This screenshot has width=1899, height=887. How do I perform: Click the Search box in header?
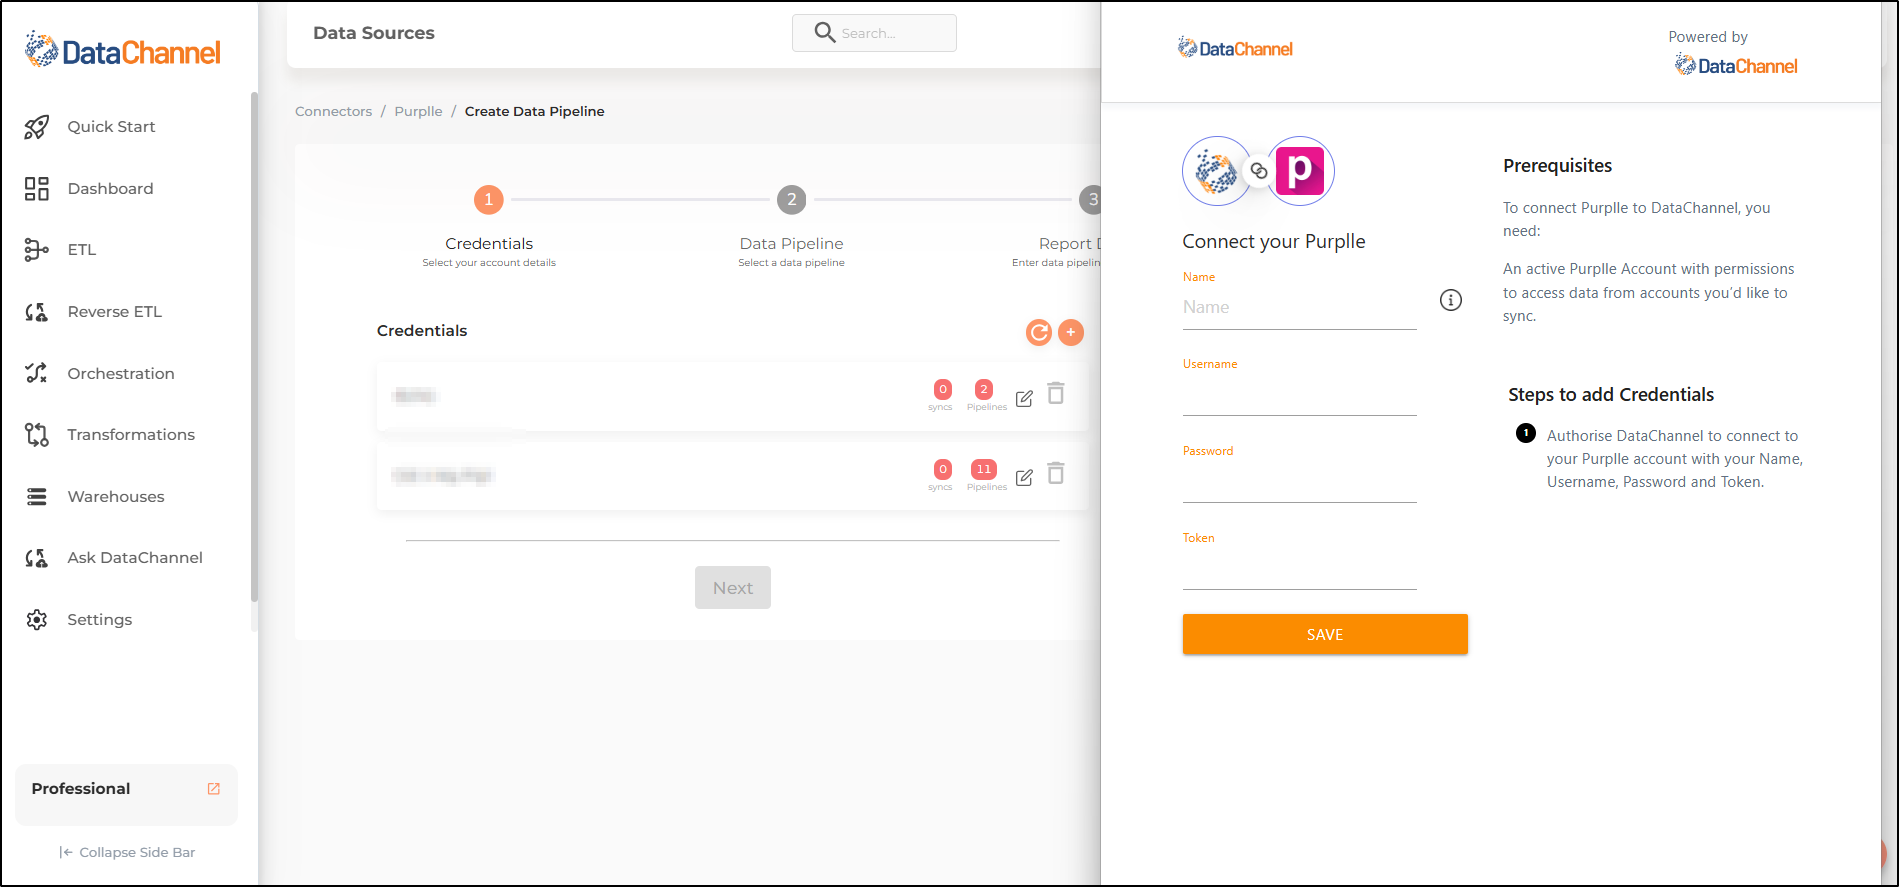click(x=875, y=33)
